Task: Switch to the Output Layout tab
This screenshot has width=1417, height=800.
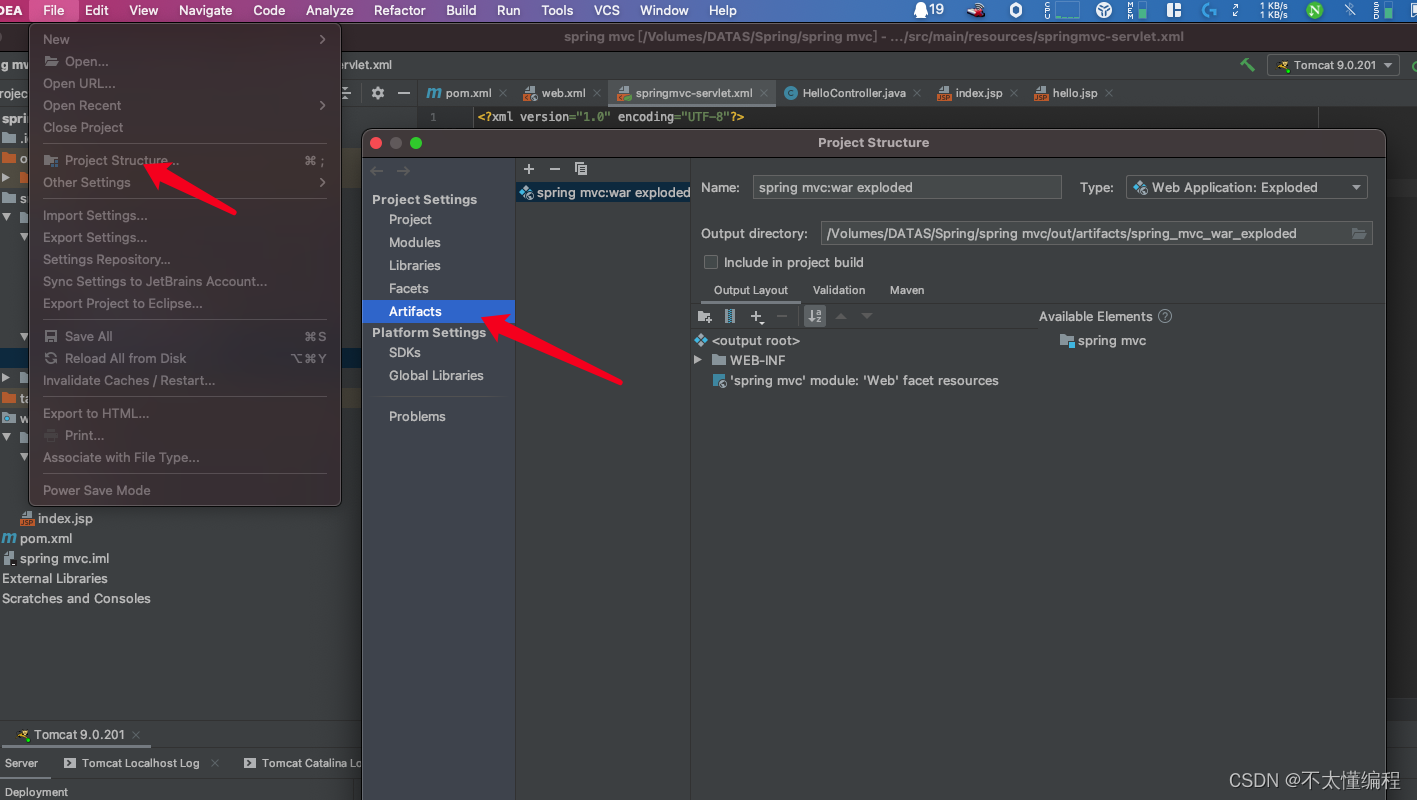Action: [751, 290]
